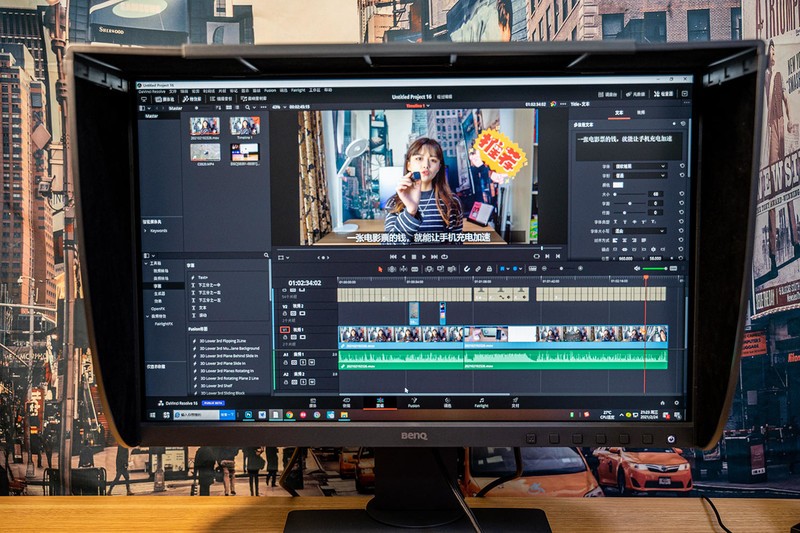Click the timeline zoom in plus icon
Screen dimensions: 800x533
point(580,268)
